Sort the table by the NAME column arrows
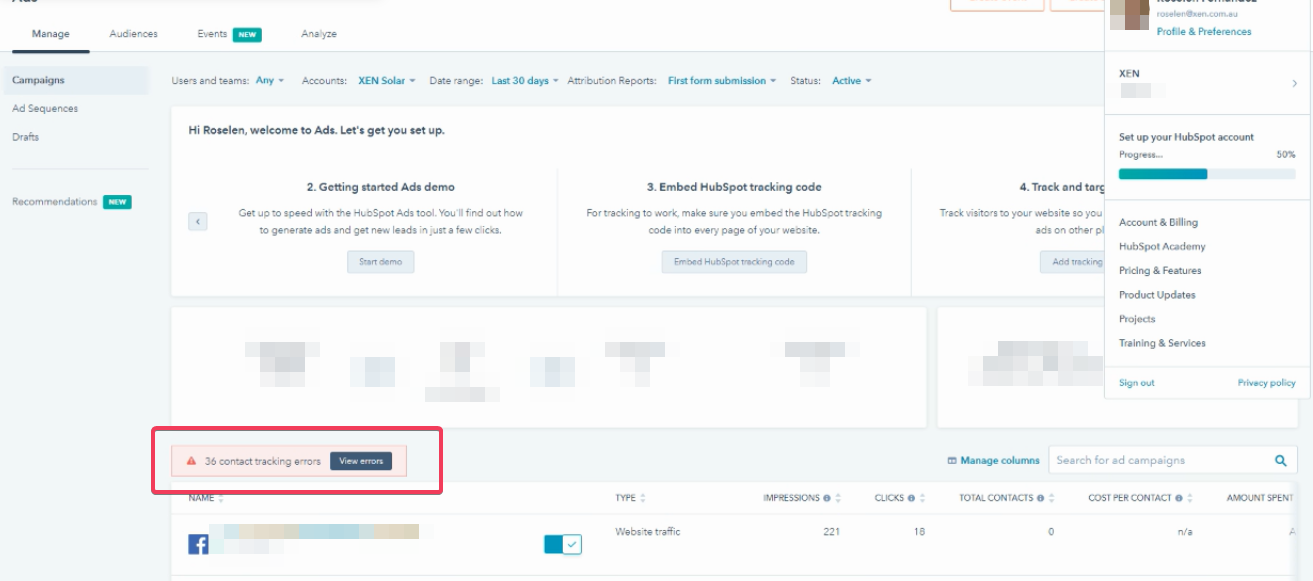The width and height of the screenshot is (1313, 581). tap(221, 498)
